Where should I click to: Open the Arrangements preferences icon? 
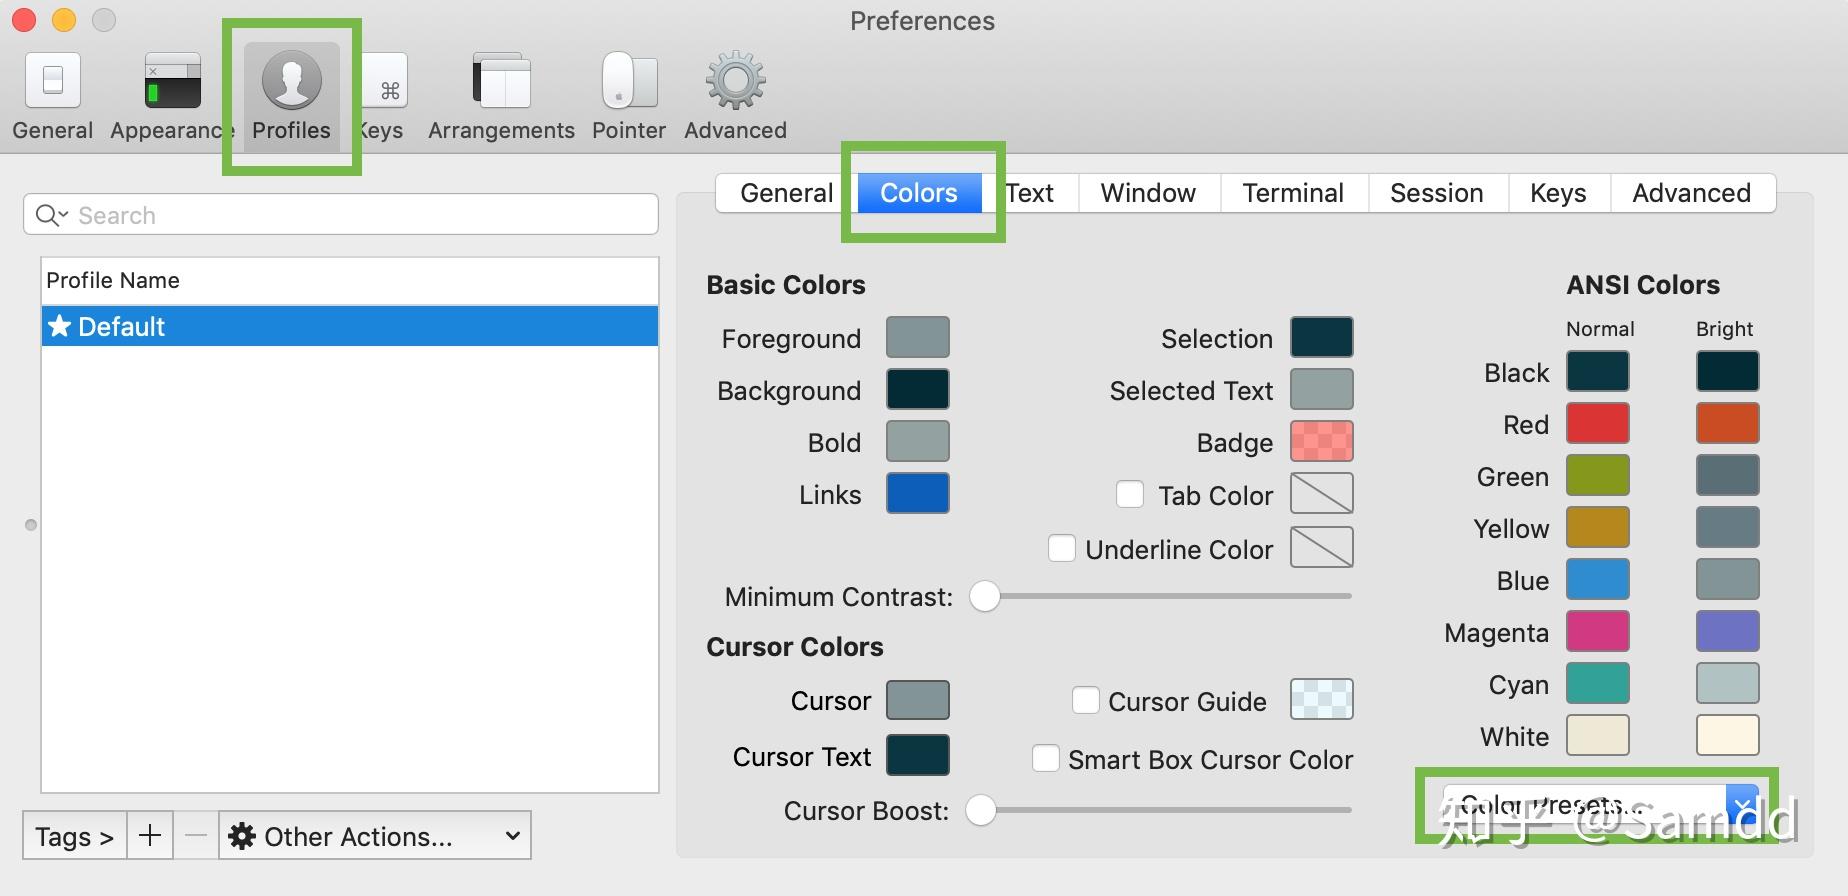pyautogui.click(x=501, y=81)
